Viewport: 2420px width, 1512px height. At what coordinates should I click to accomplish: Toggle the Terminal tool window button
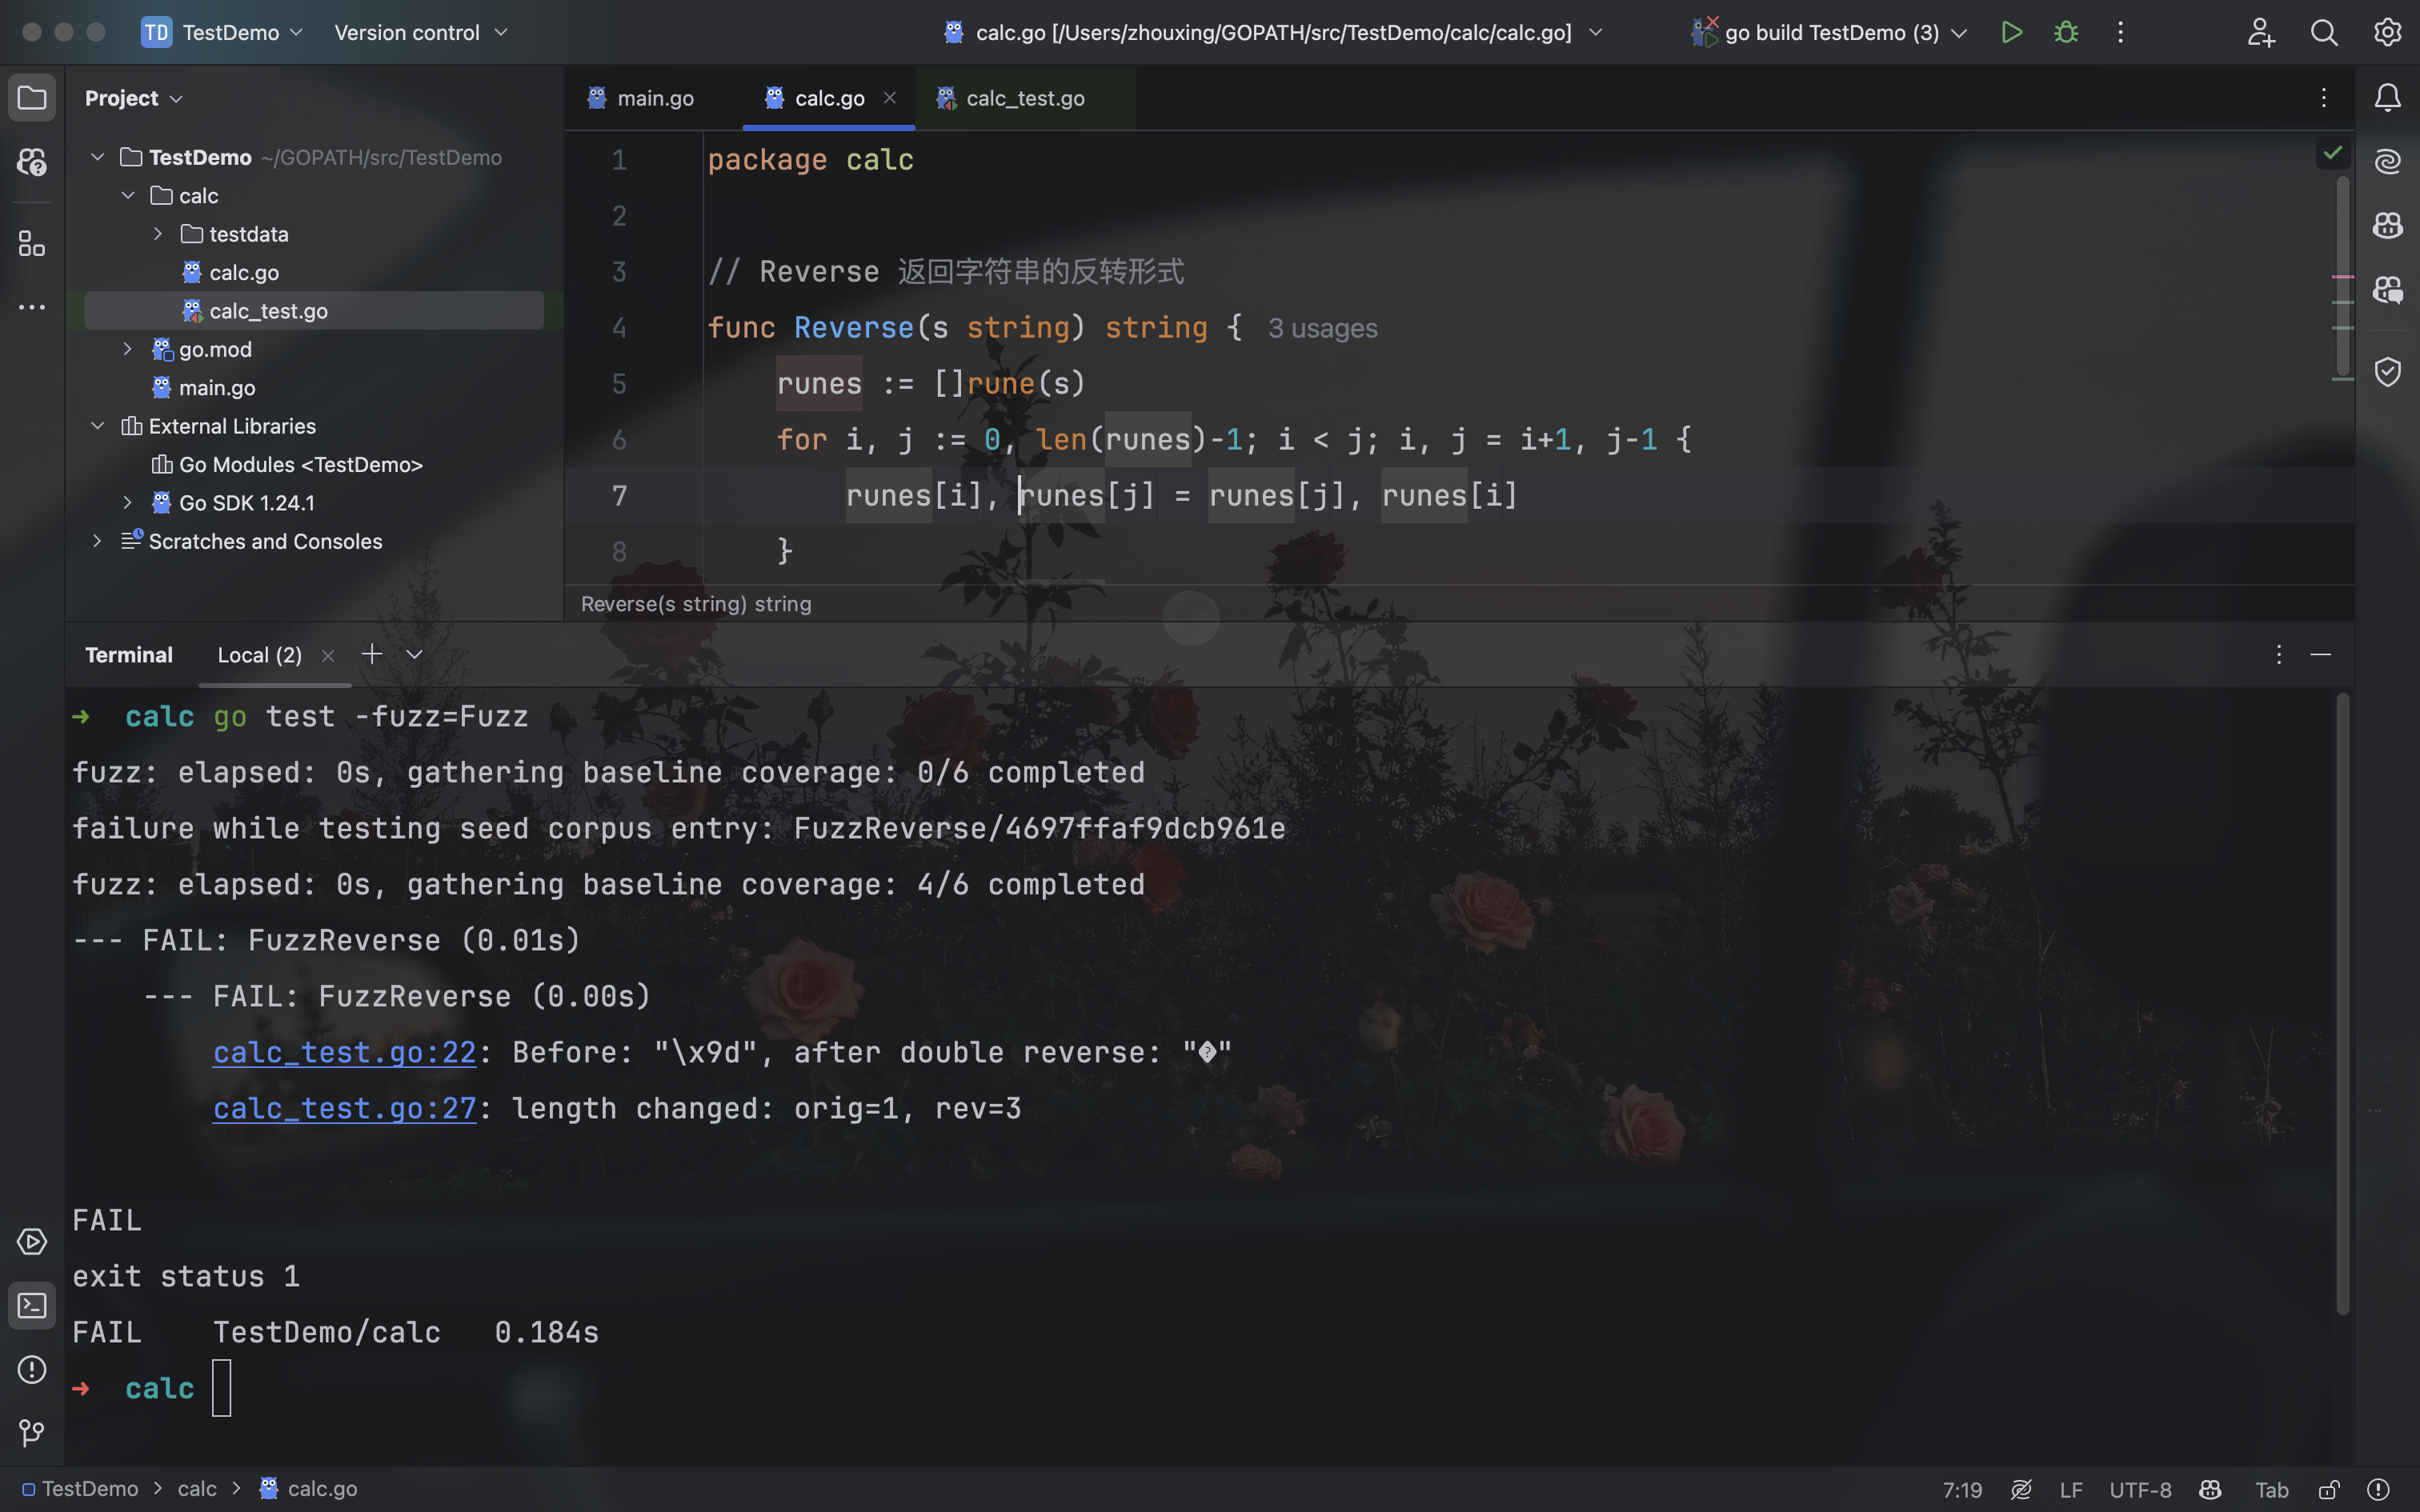point(32,1305)
